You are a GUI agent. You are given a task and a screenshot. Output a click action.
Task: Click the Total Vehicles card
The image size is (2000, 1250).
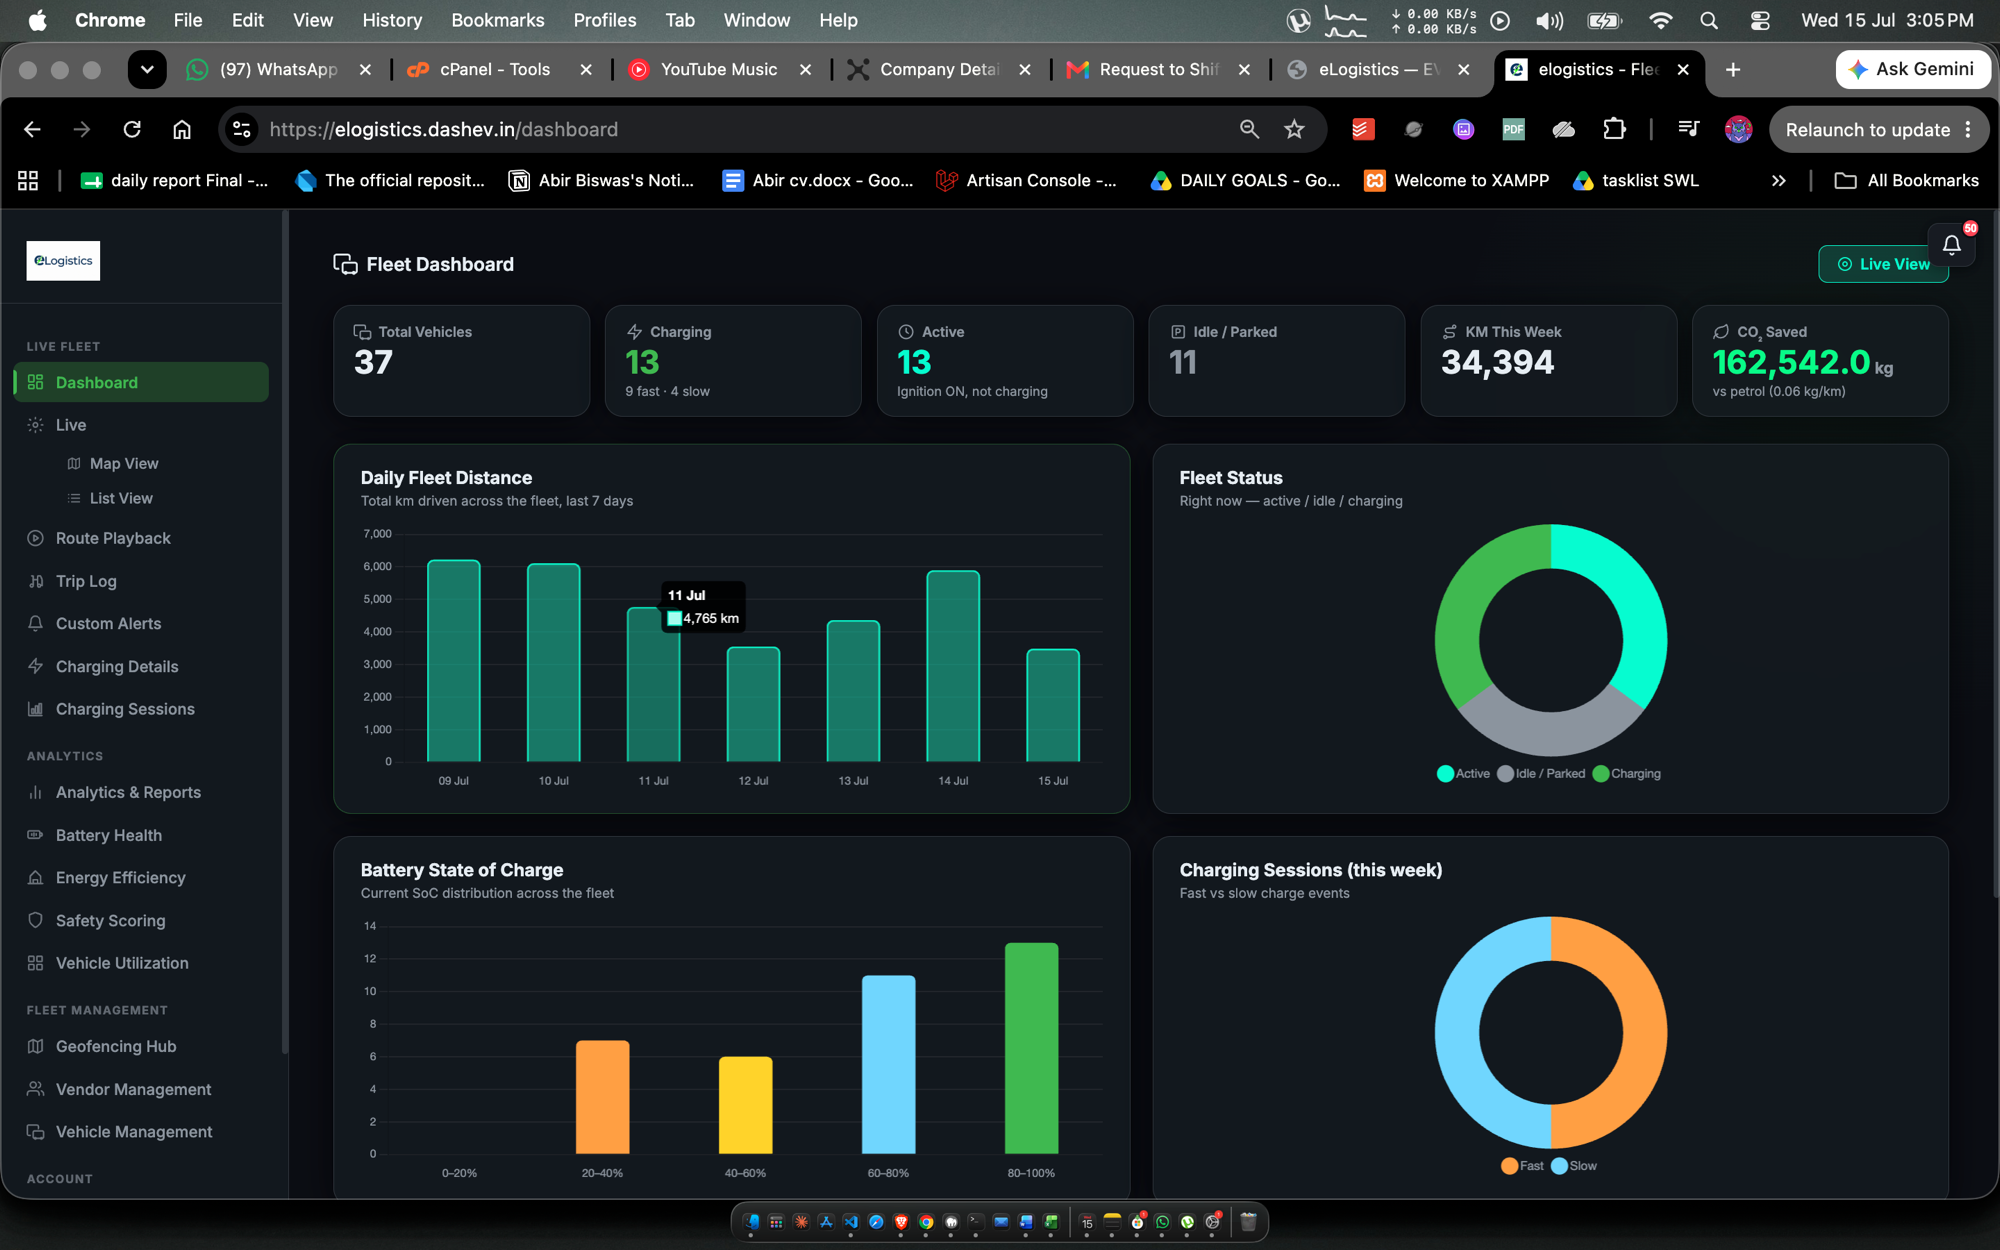coord(461,361)
